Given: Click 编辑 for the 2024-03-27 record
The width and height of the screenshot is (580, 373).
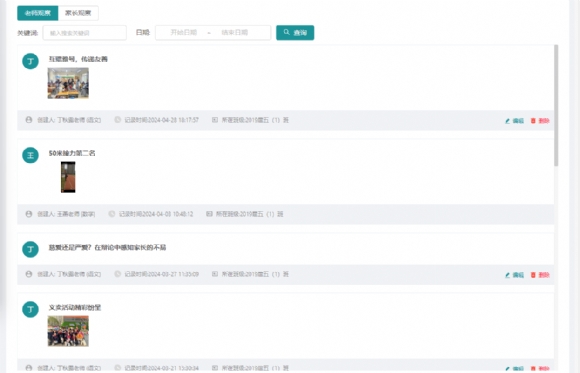Looking at the screenshot, I should [x=515, y=275].
